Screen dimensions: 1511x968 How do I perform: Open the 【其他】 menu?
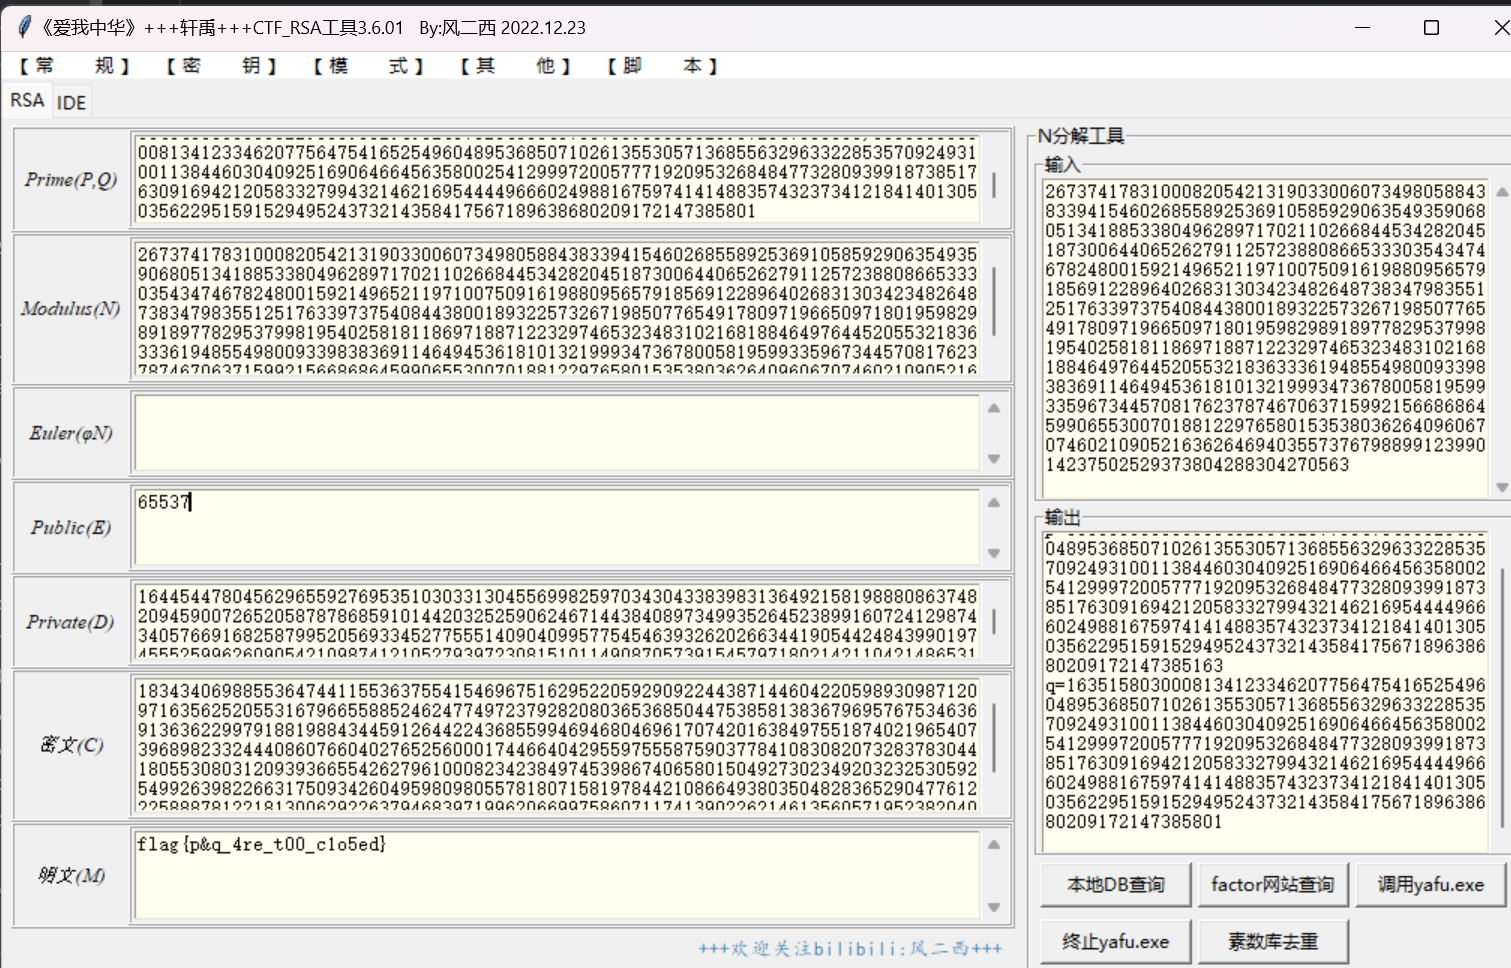point(516,66)
